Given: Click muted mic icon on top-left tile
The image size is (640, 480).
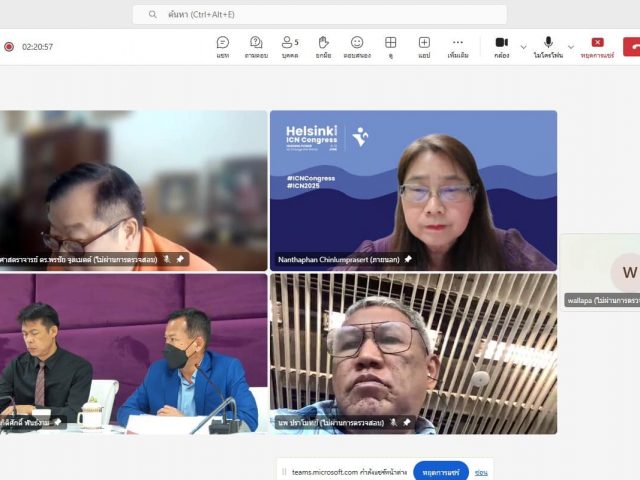Looking at the screenshot, I should [167, 259].
